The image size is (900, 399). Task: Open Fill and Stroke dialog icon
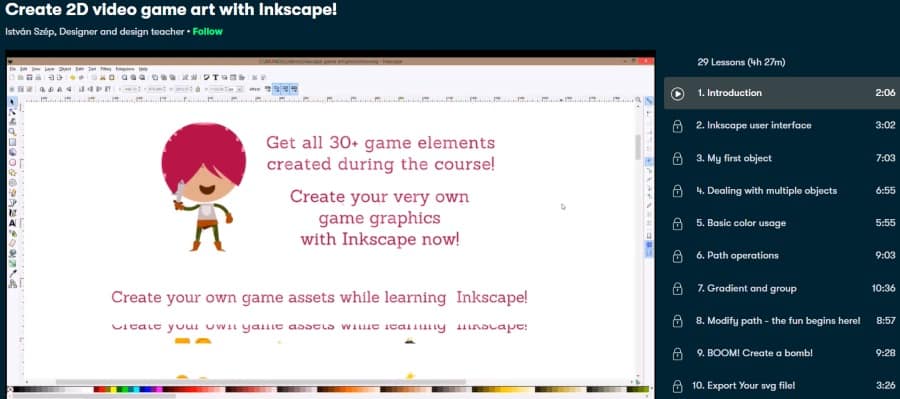point(206,77)
